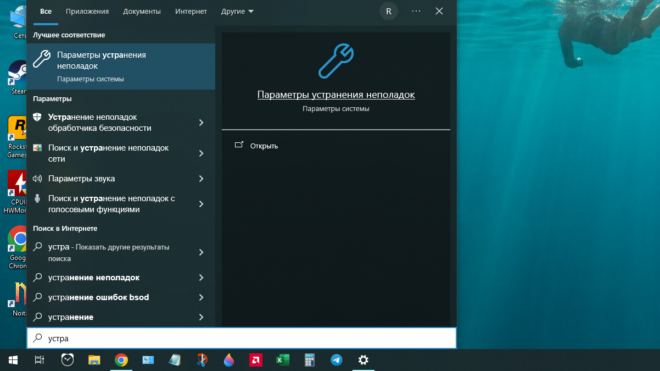
Task: Click the large blue wrench in the preview pane
Action: coord(336,61)
